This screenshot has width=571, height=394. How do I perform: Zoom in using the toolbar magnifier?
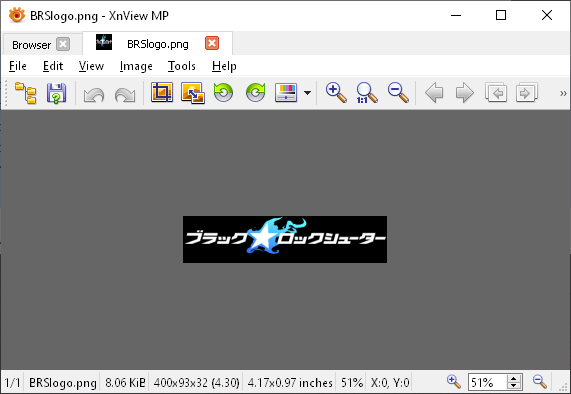[336, 93]
